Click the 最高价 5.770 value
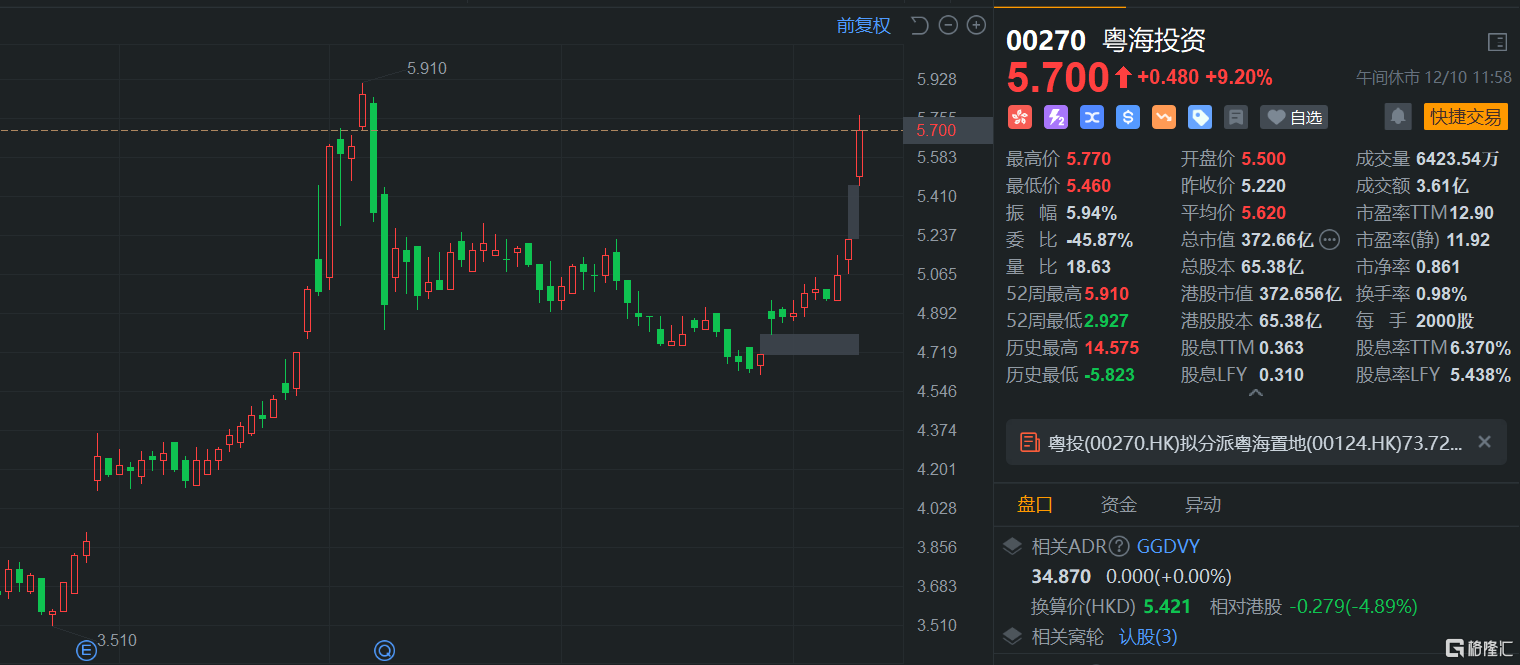Viewport: 1520px width, 665px height. point(1088,158)
